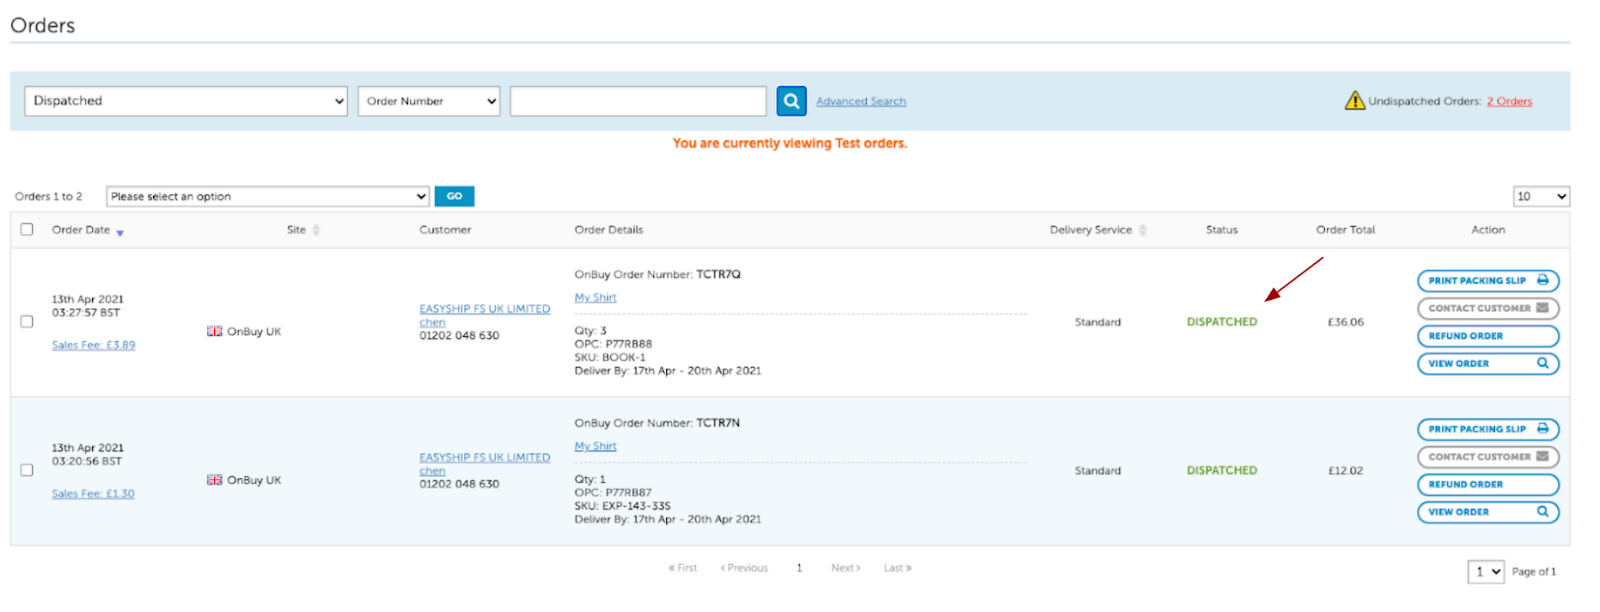1600x612 pixels.
Task: Open the 10 per page dropdown
Action: click(x=1541, y=197)
